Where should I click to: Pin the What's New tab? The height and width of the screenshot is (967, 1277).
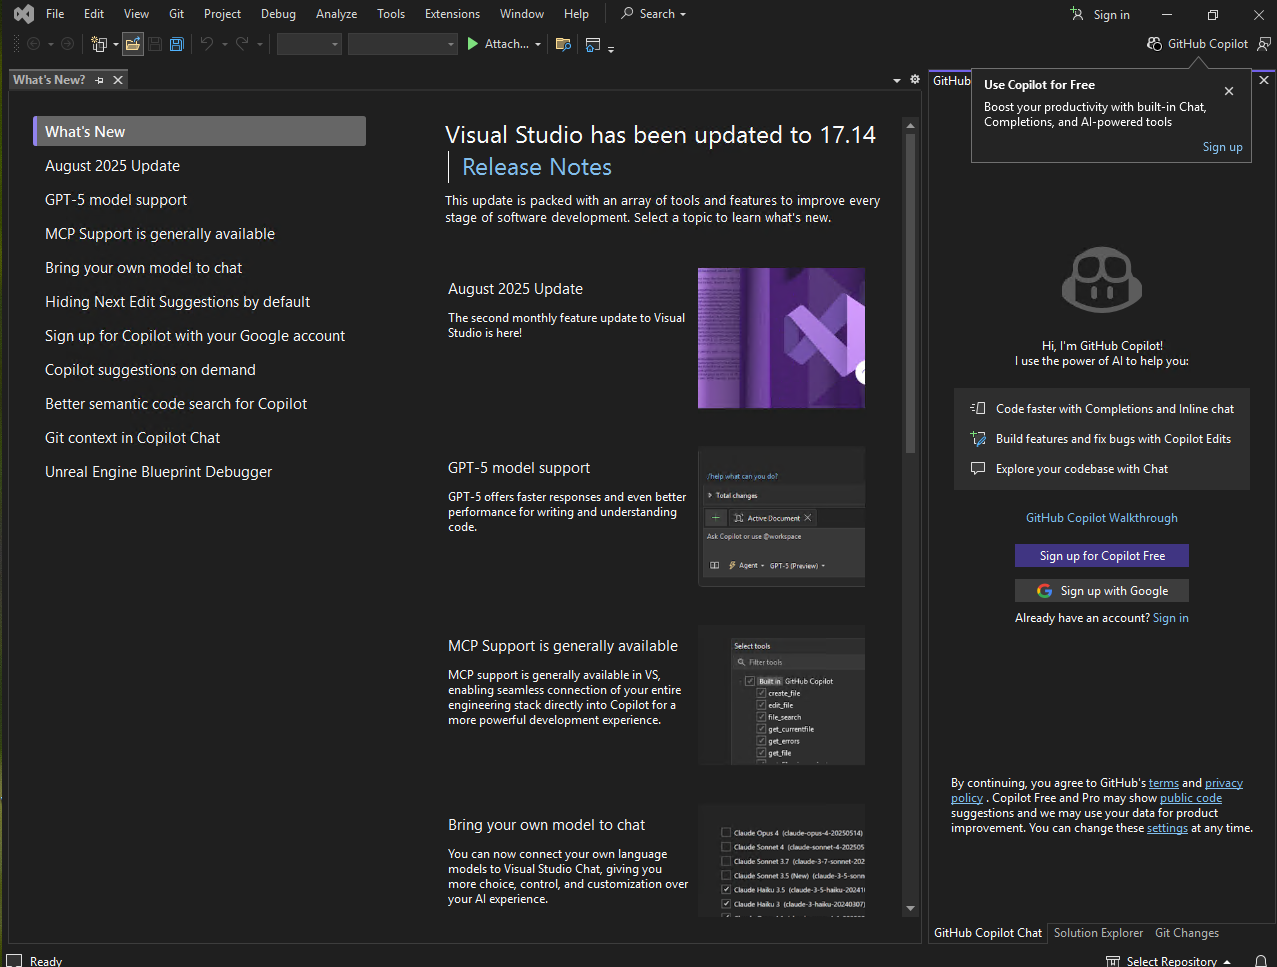99,80
